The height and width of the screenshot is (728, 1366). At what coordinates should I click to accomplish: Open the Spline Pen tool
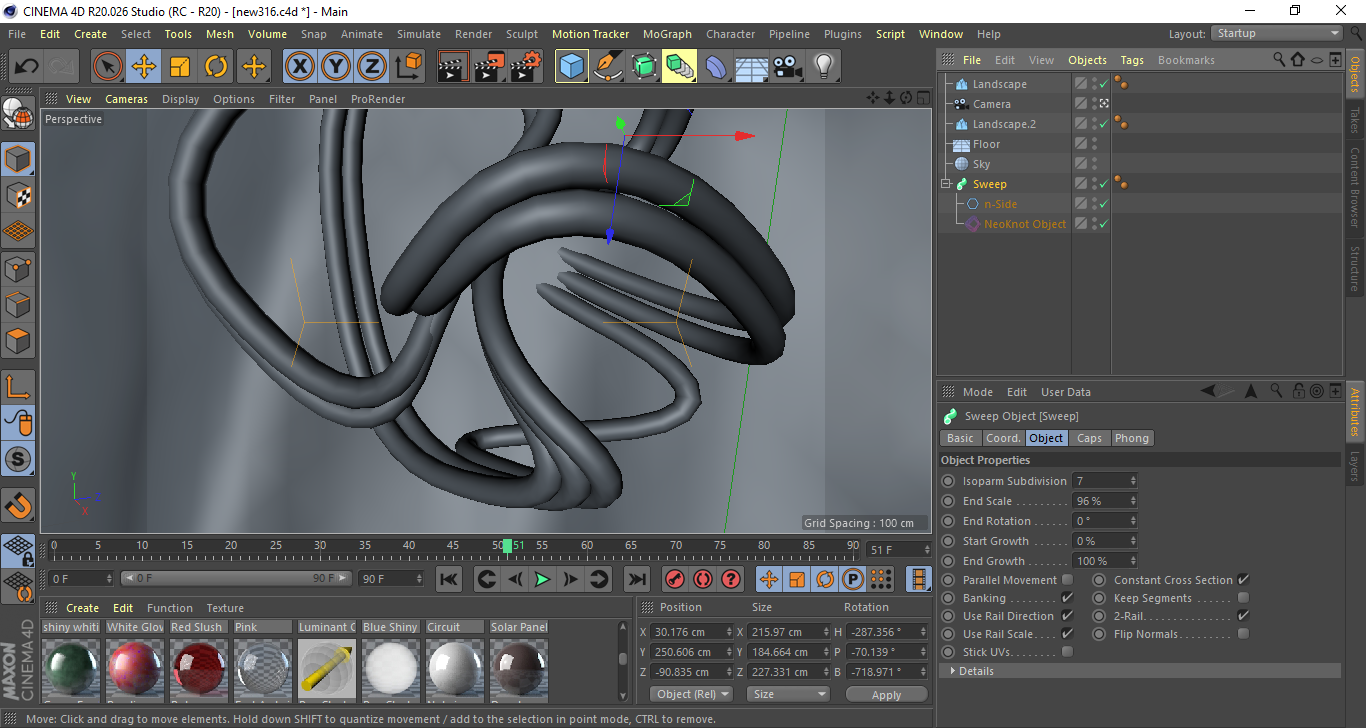coord(608,67)
